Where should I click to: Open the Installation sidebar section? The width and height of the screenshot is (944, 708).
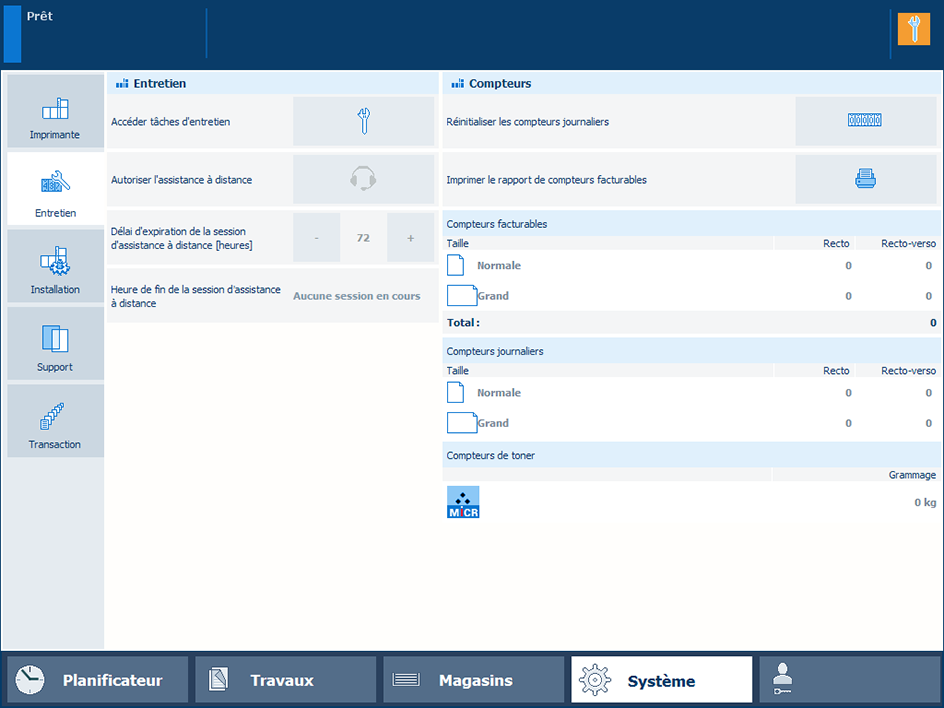coord(55,266)
